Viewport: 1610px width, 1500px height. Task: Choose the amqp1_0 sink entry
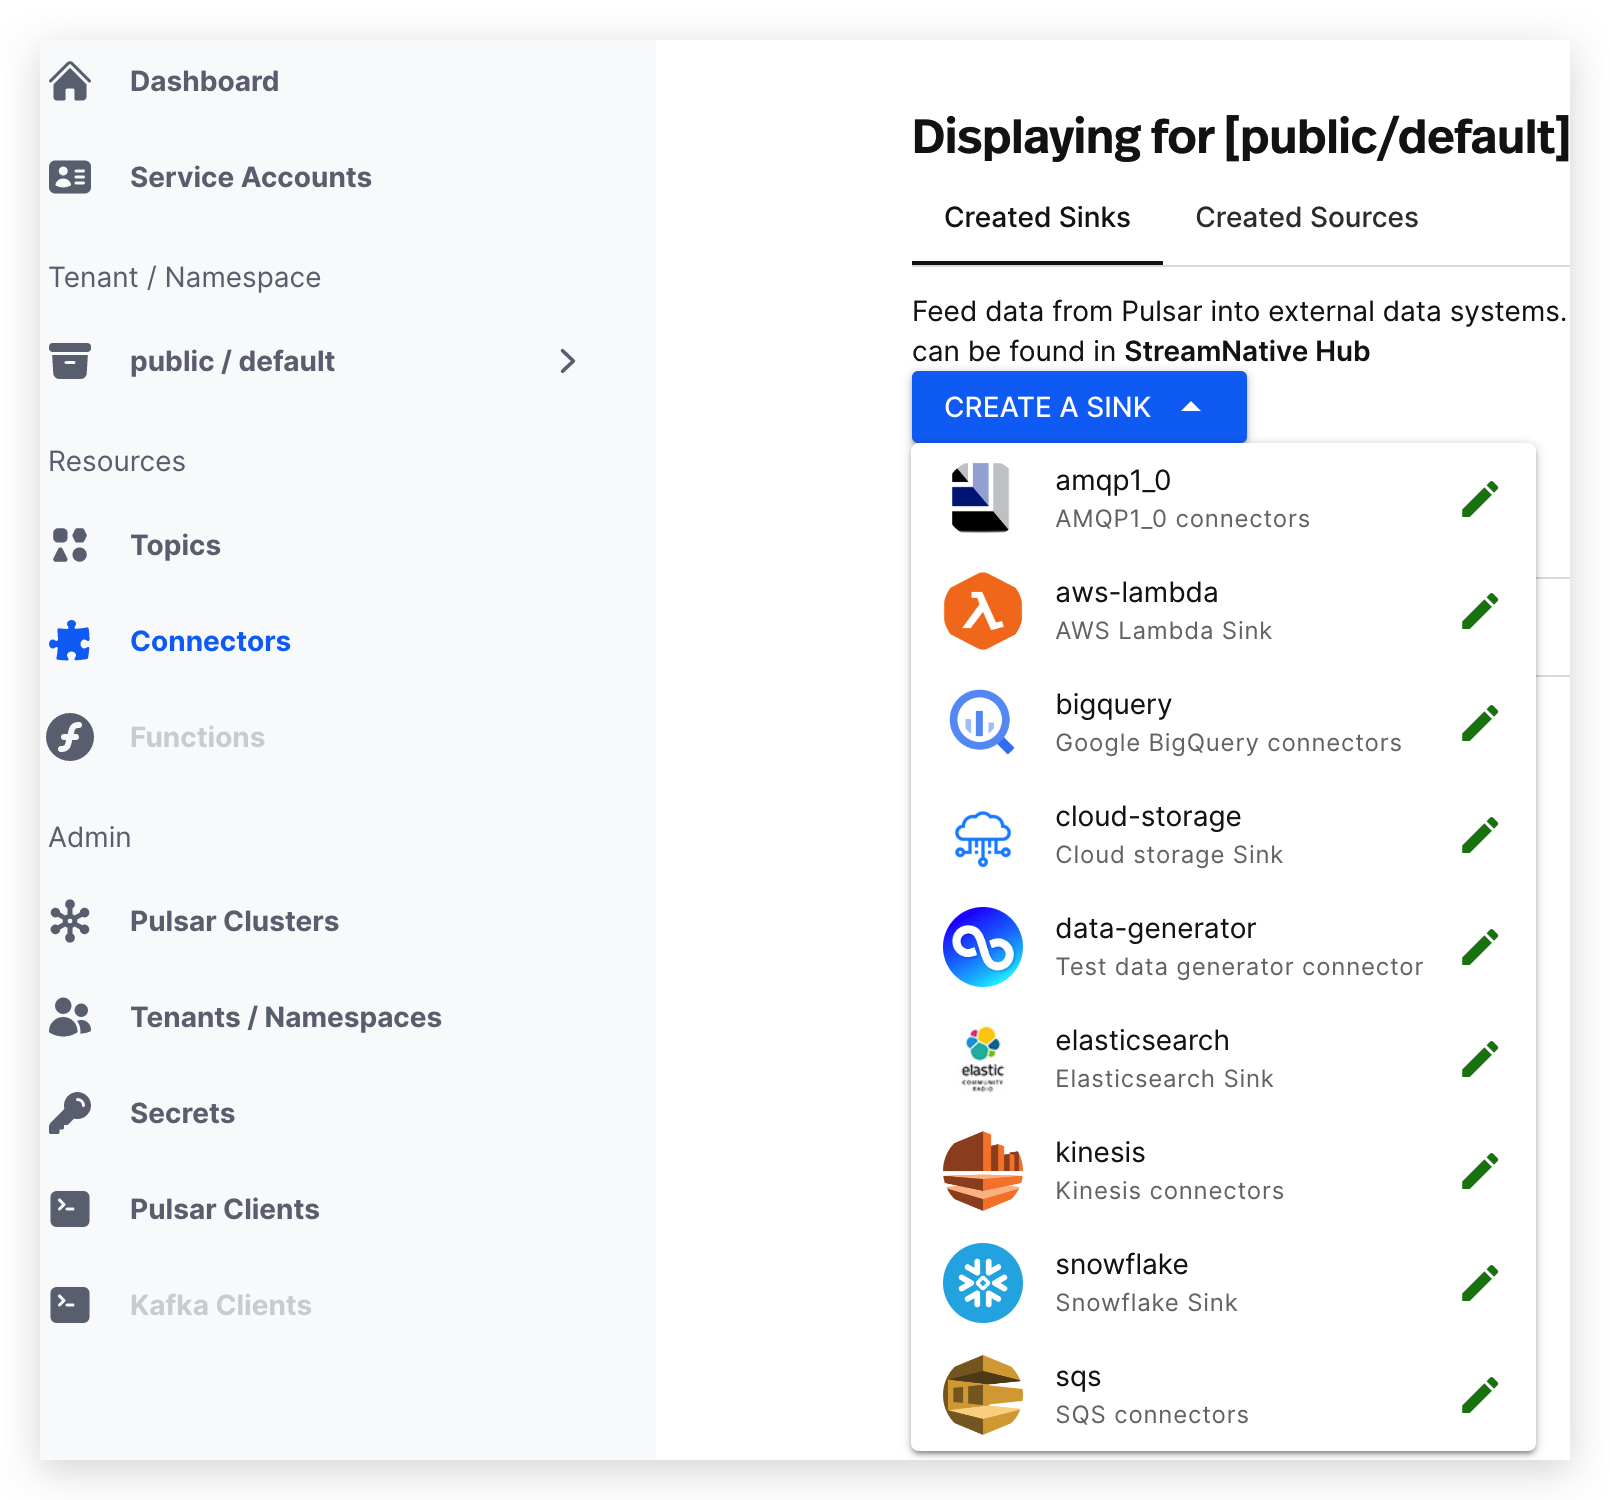coord(1223,499)
